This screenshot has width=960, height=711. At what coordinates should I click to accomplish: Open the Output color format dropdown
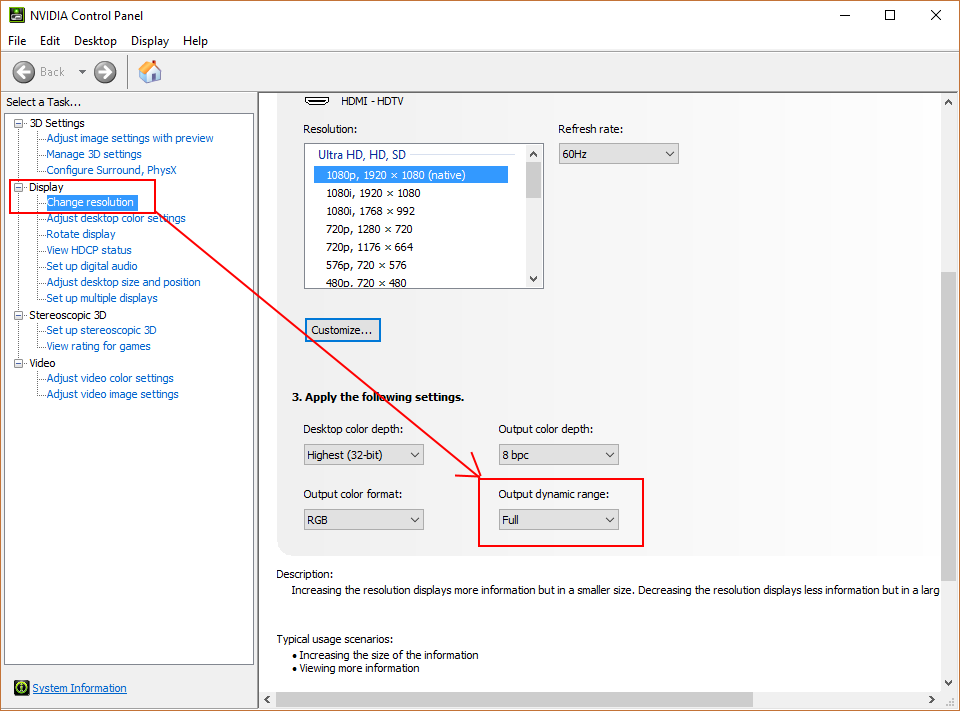pyautogui.click(x=364, y=520)
